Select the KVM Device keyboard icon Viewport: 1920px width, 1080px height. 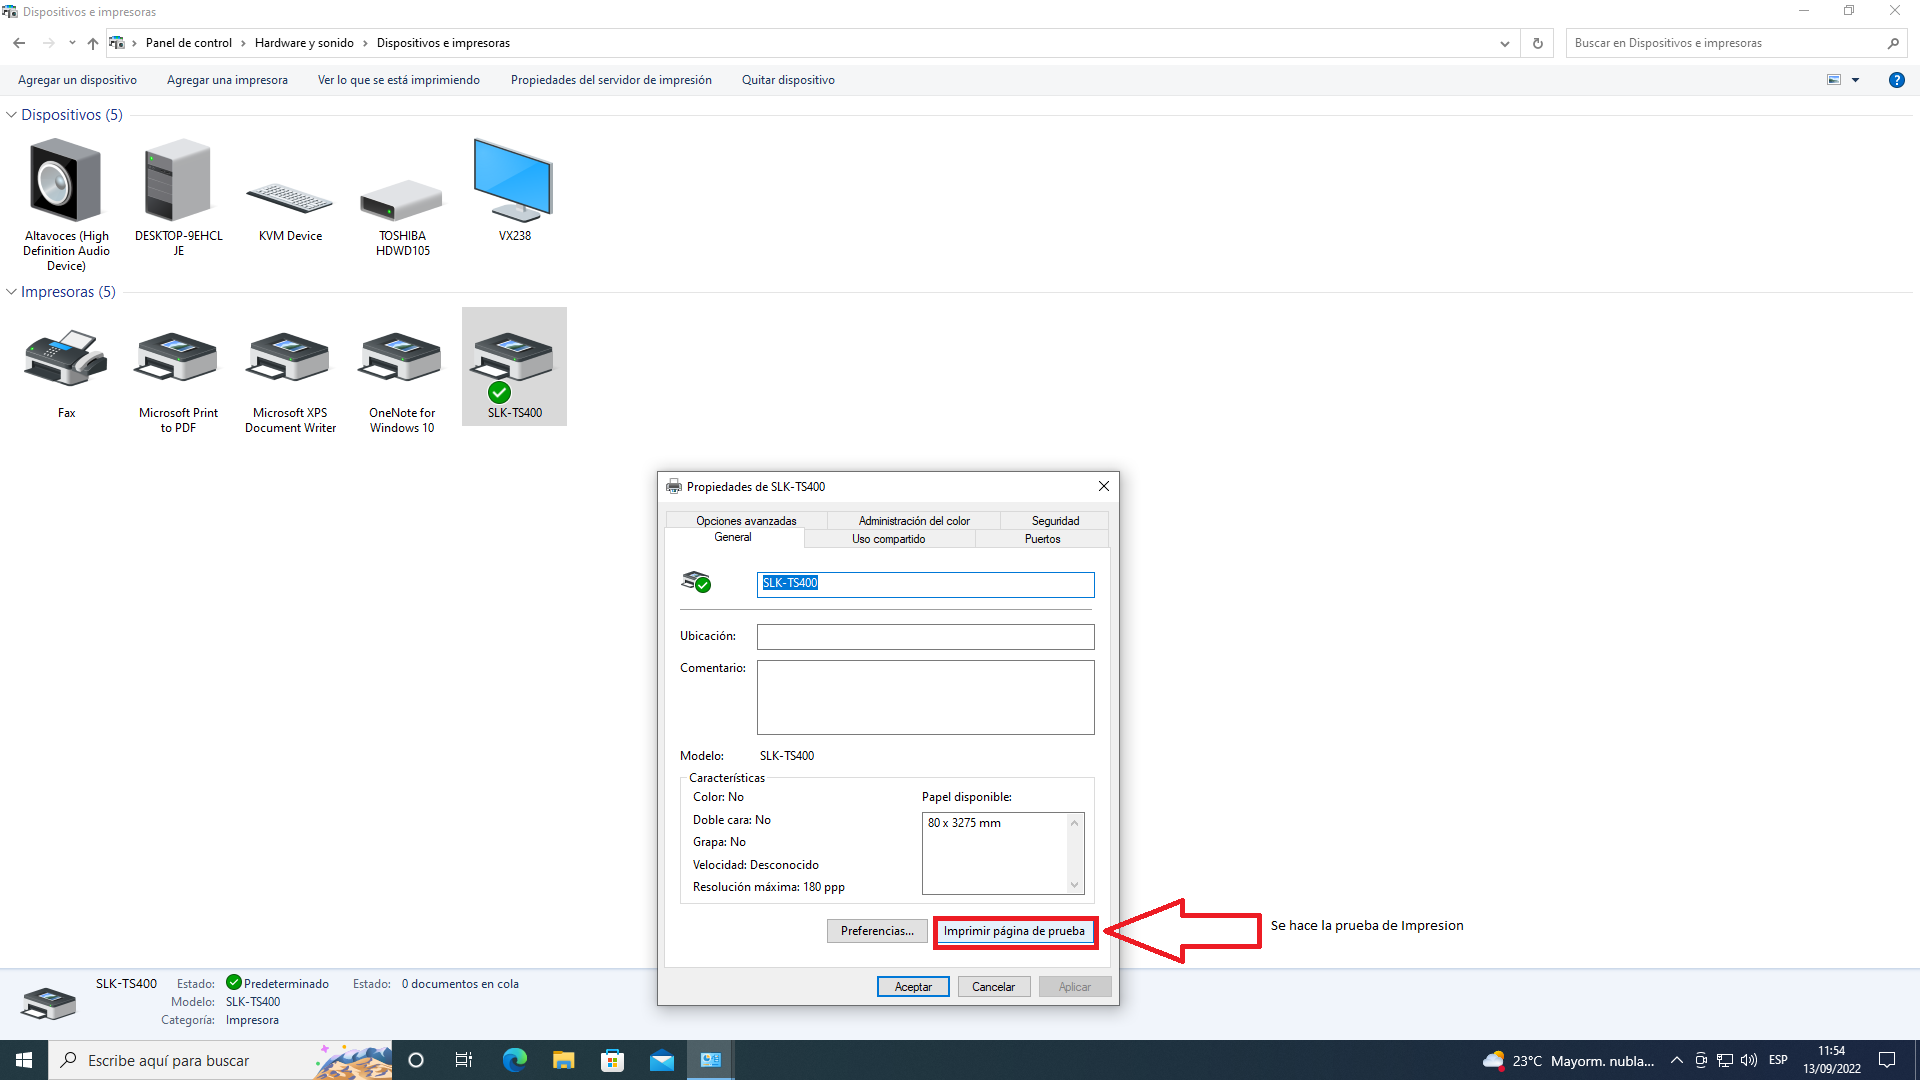290,200
